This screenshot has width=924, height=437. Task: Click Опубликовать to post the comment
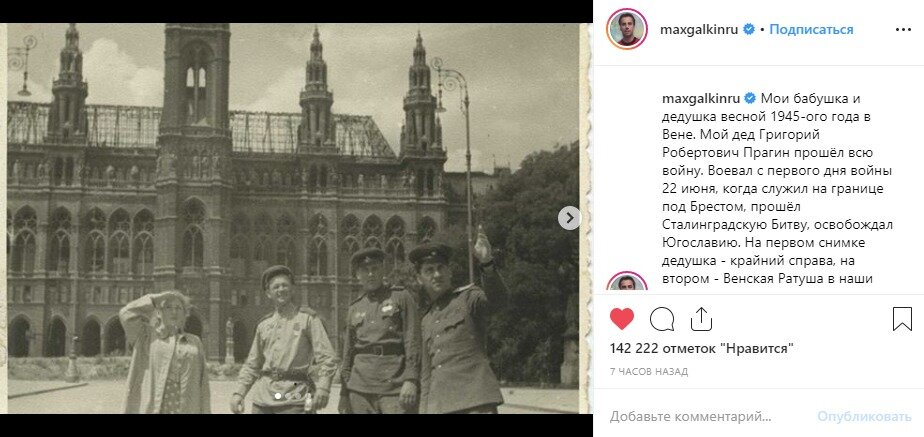(x=864, y=417)
